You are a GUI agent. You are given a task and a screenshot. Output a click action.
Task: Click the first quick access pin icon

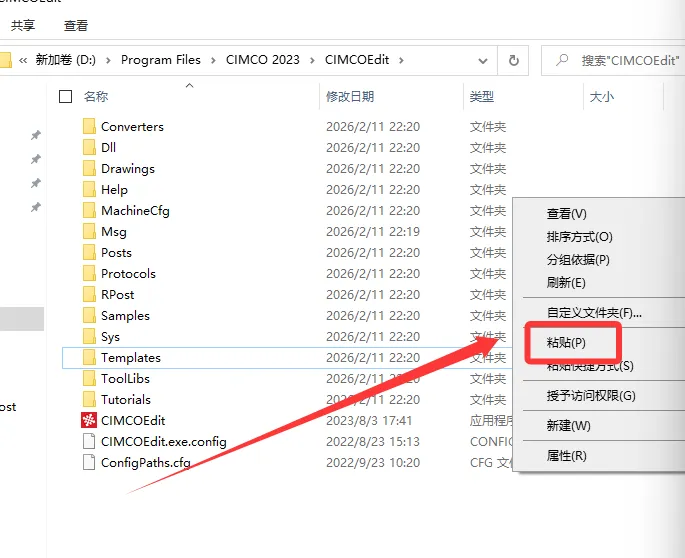(x=36, y=135)
